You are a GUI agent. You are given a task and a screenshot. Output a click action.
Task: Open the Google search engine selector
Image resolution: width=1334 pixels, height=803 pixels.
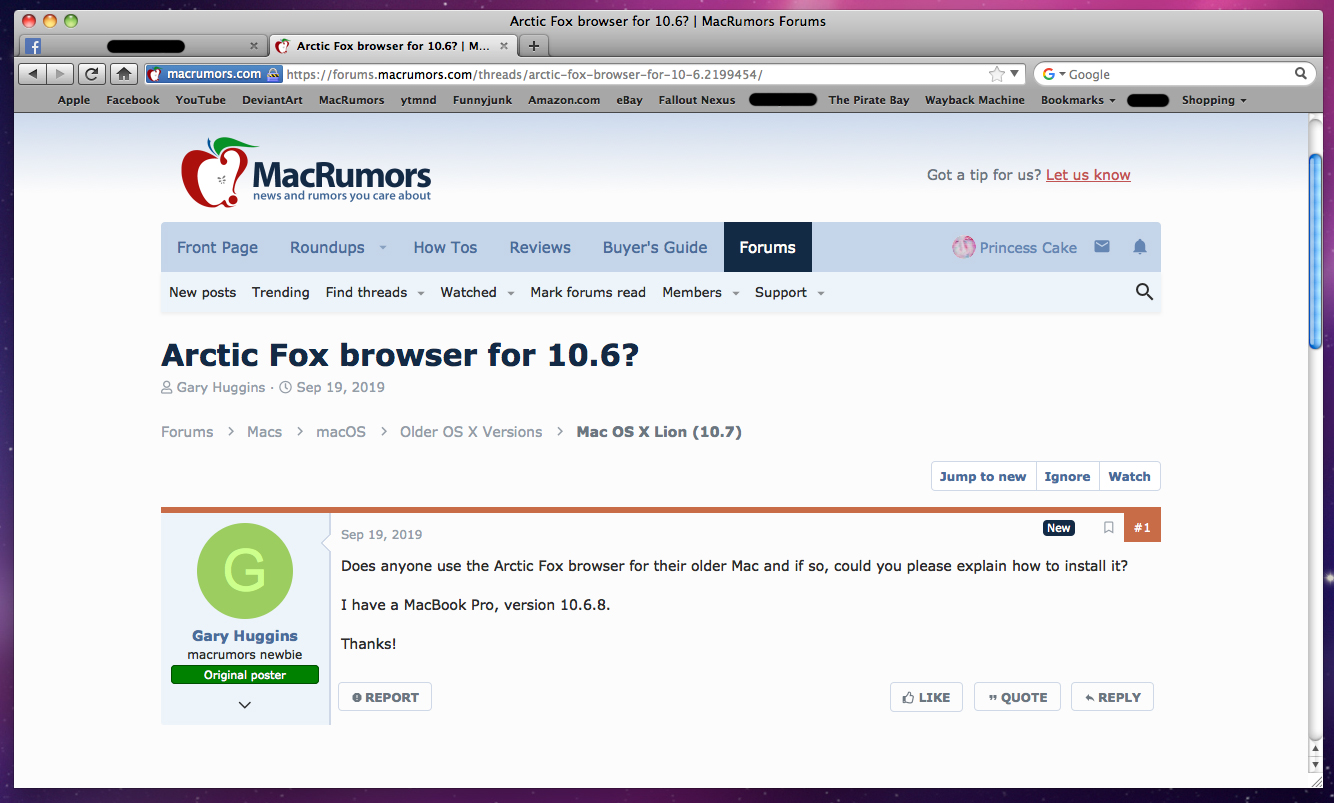click(x=1054, y=74)
